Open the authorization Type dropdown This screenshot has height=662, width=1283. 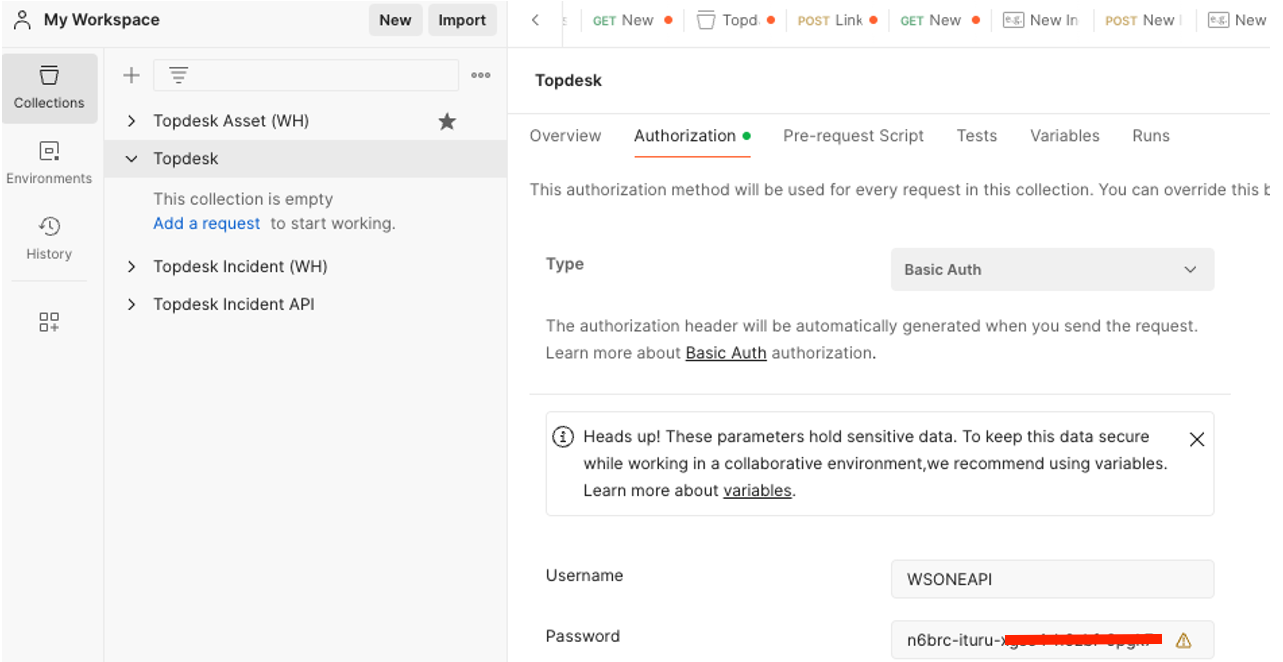[1052, 269]
